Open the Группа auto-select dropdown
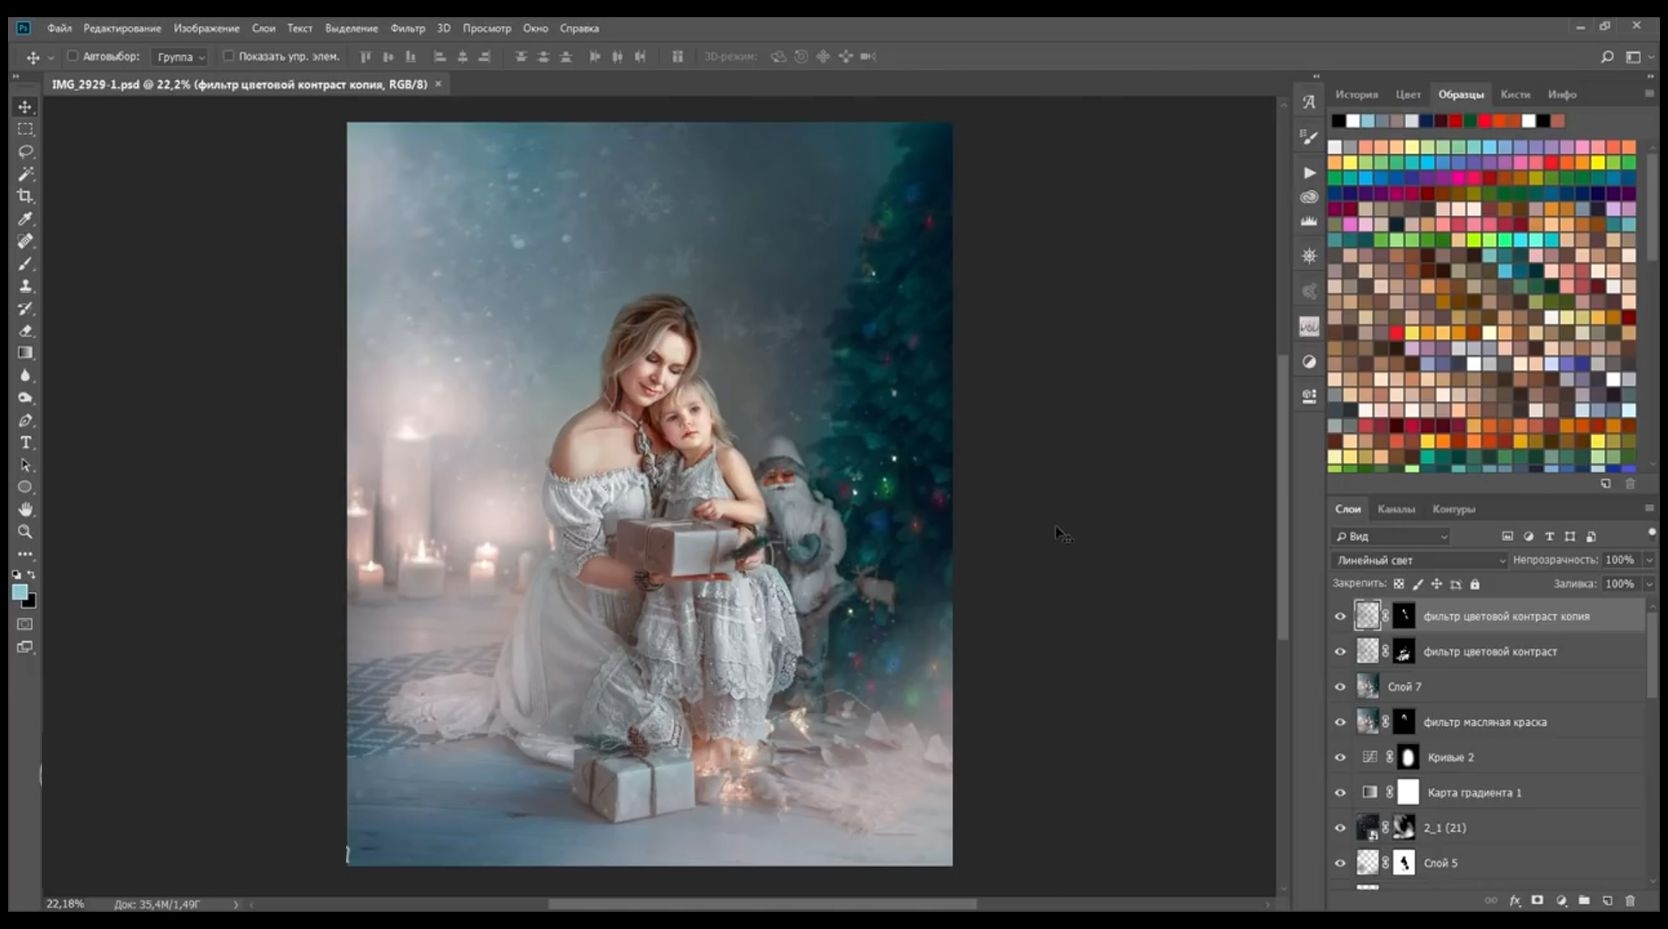The width and height of the screenshot is (1668, 929). tap(180, 57)
